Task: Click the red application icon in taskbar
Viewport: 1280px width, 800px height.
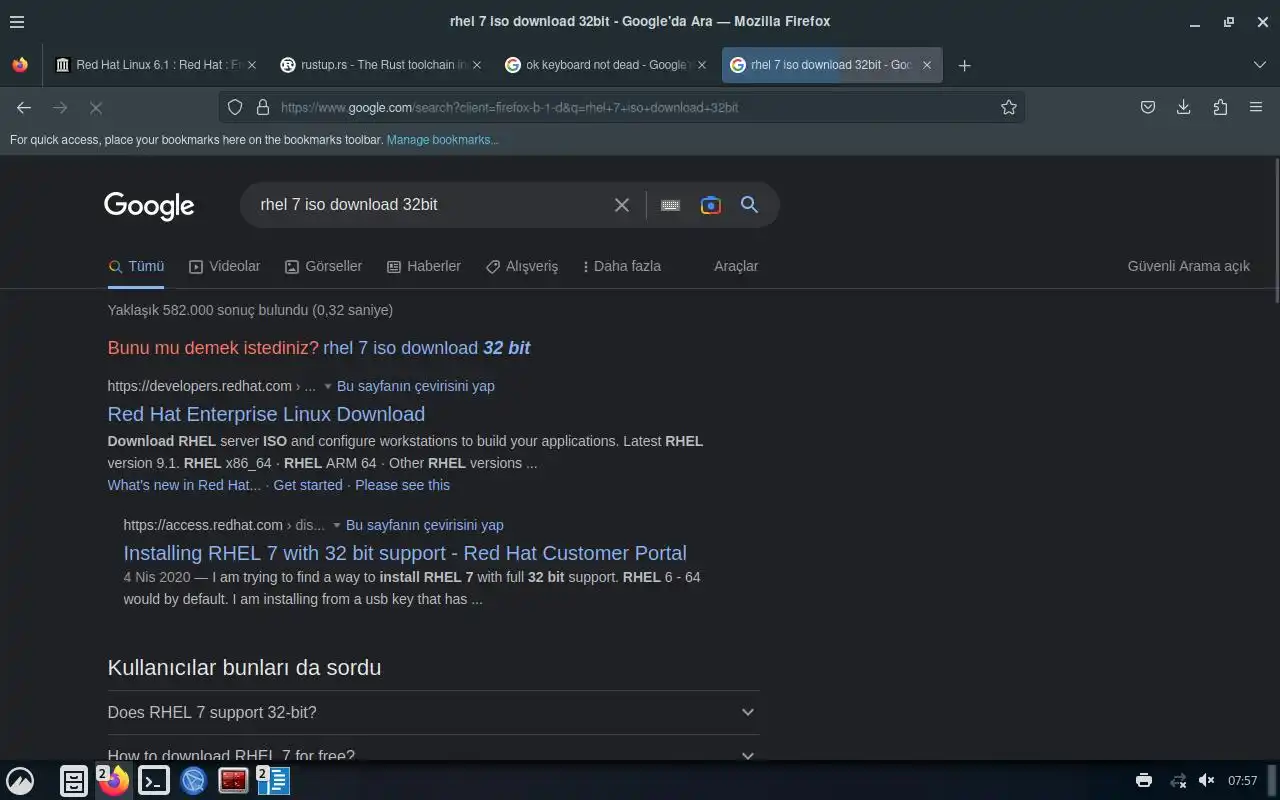Action: 233,780
